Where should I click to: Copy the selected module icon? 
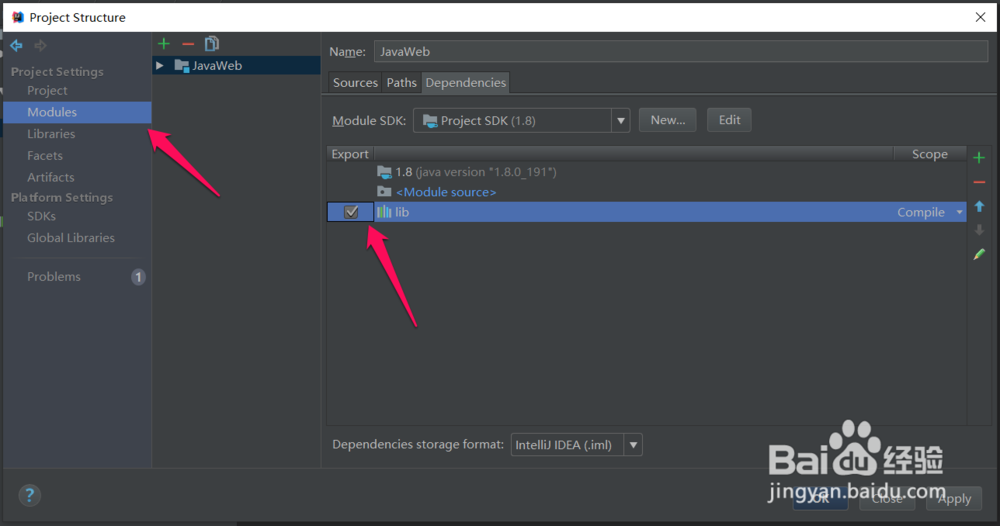[x=212, y=43]
